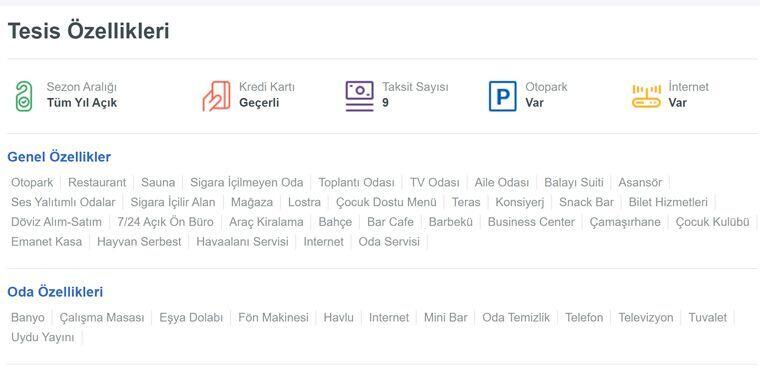760x380 pixels.
Task: Click the Oda Özellikleri section title
Action: (55, 292)
